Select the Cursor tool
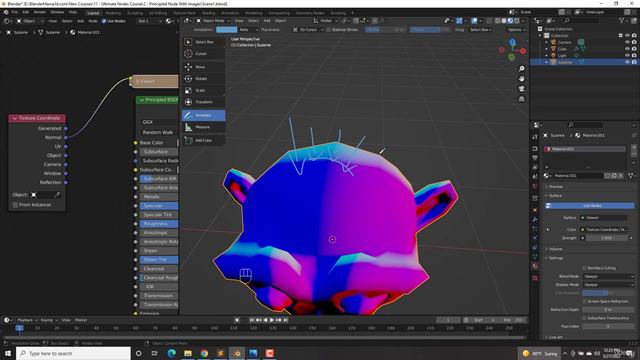640x360 pixels. point(203,53)
